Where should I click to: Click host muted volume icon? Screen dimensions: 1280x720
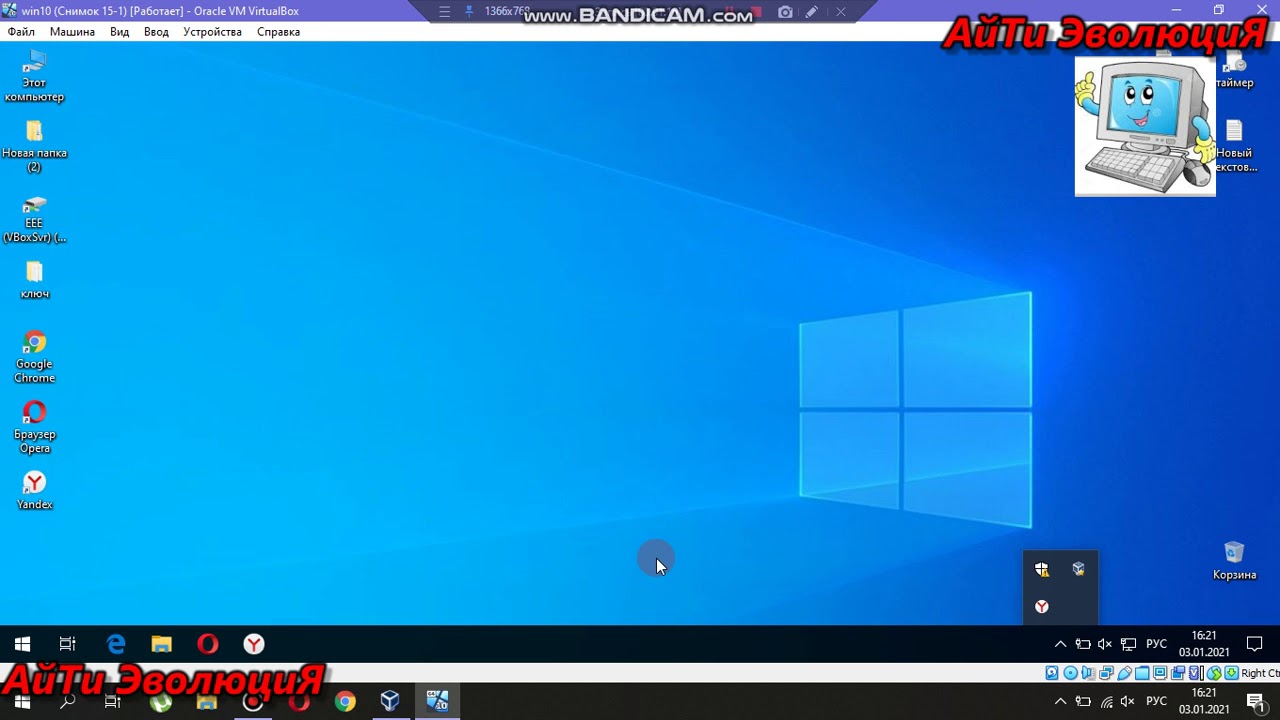1128,702
